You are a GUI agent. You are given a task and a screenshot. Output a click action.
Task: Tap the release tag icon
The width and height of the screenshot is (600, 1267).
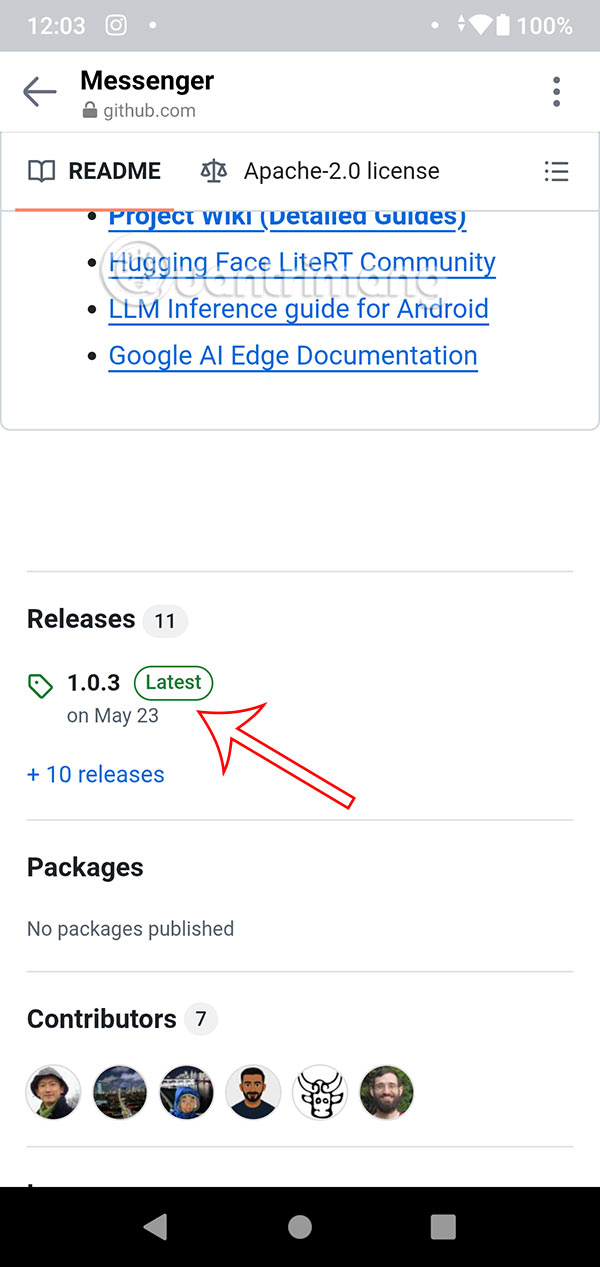click(40, 686)
